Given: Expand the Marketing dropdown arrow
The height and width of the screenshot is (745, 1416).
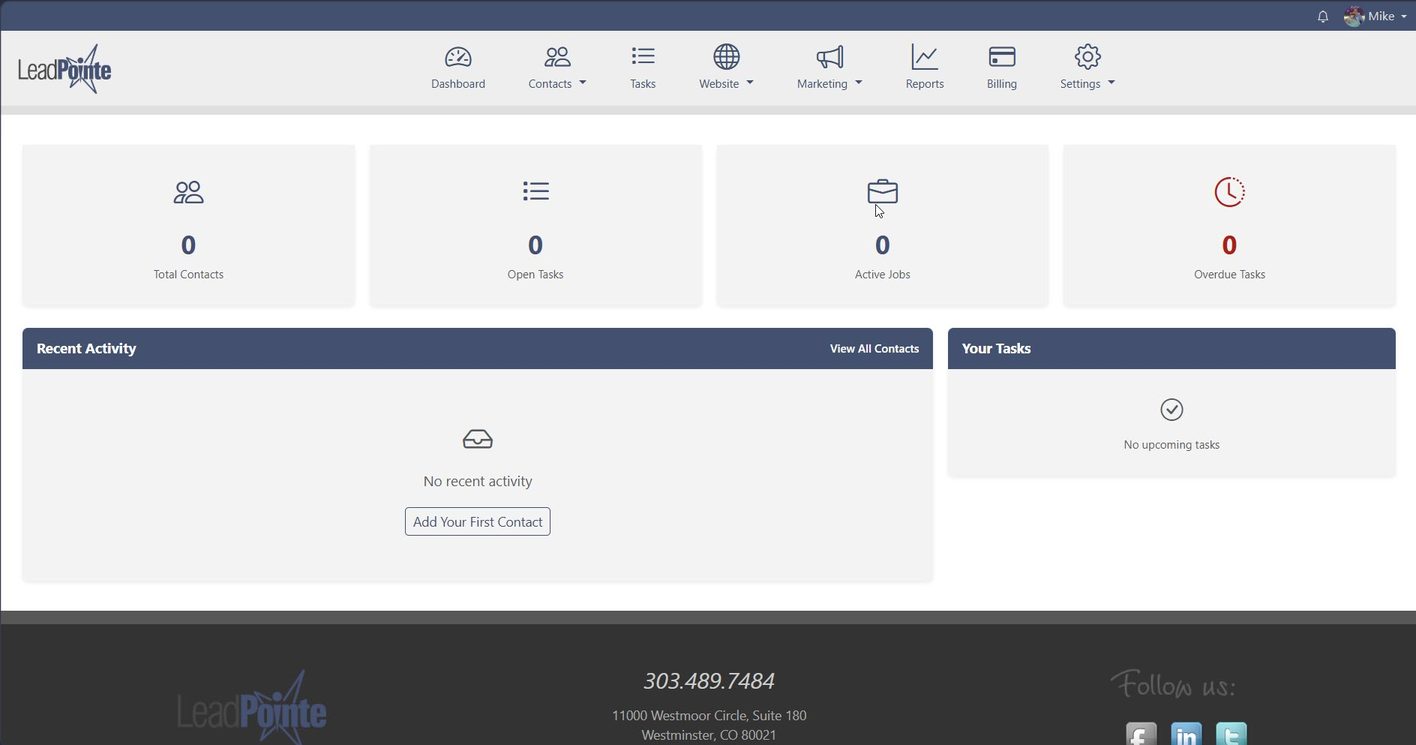Looking at the screenshot, I should click(859, 83).
